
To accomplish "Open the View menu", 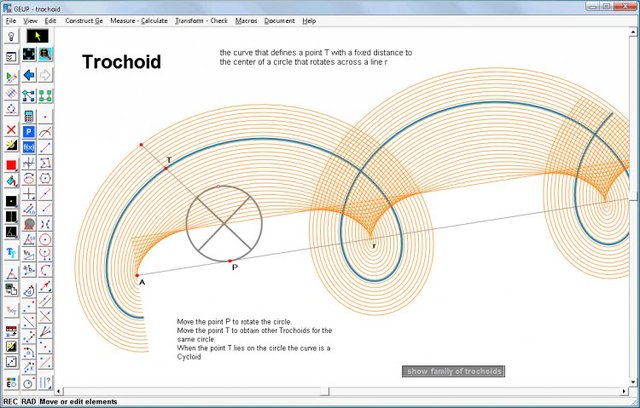I will tap(30, 21).
